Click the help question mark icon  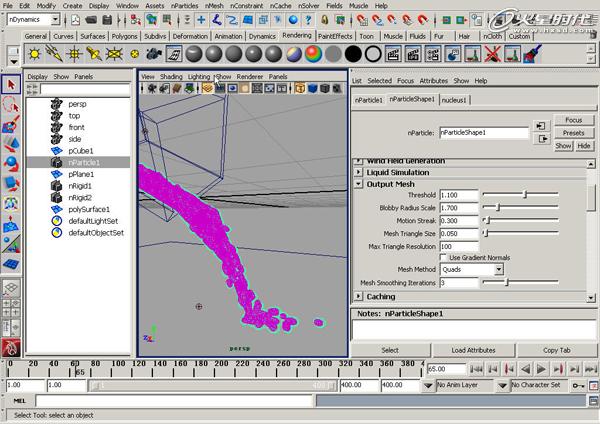(x=308, y=20)
